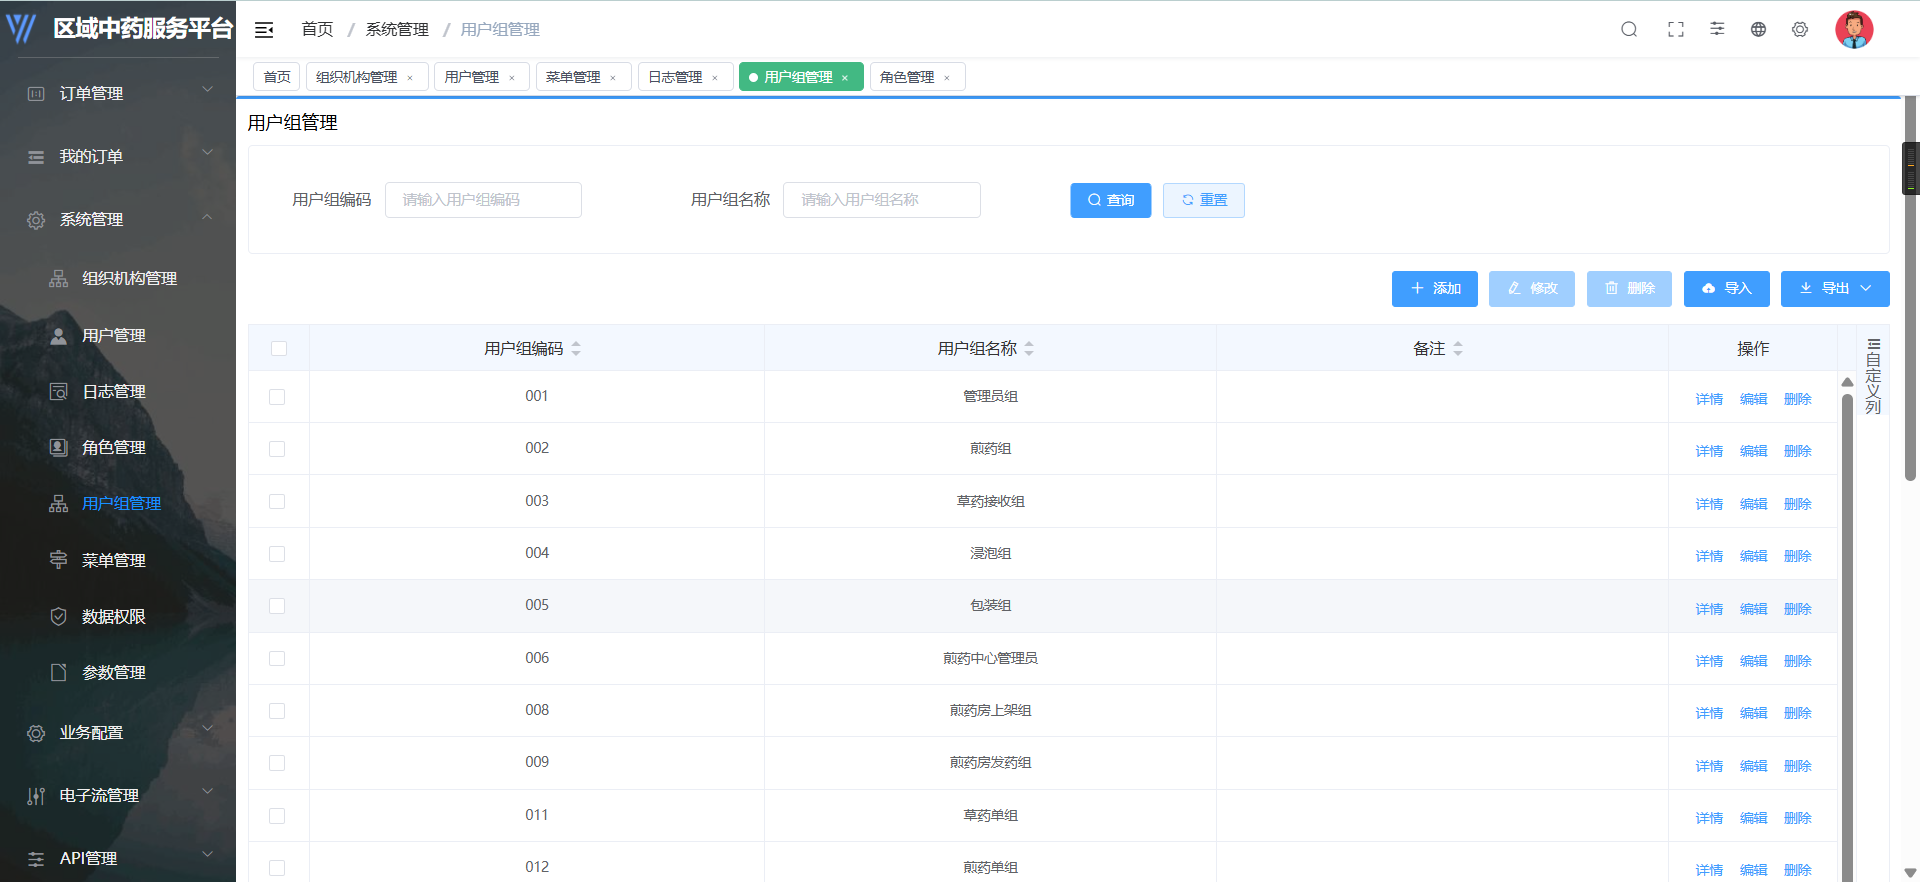The height and width of the screenshot is (882, 1920).
Task: Check the row 005 包装组 checkbox
Action: click(x=277, y=606)
